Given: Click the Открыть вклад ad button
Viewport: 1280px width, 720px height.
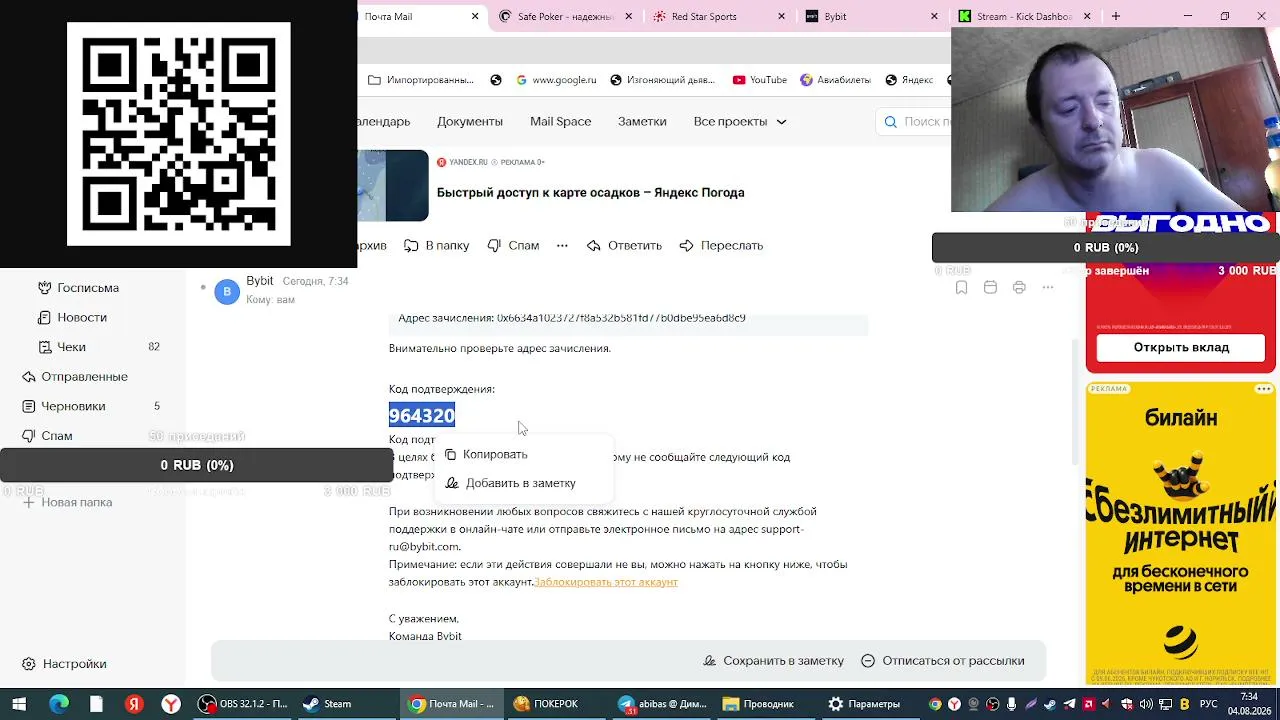Looking at the screenshot, I should pyautogui.click(x=1181, y=347).
